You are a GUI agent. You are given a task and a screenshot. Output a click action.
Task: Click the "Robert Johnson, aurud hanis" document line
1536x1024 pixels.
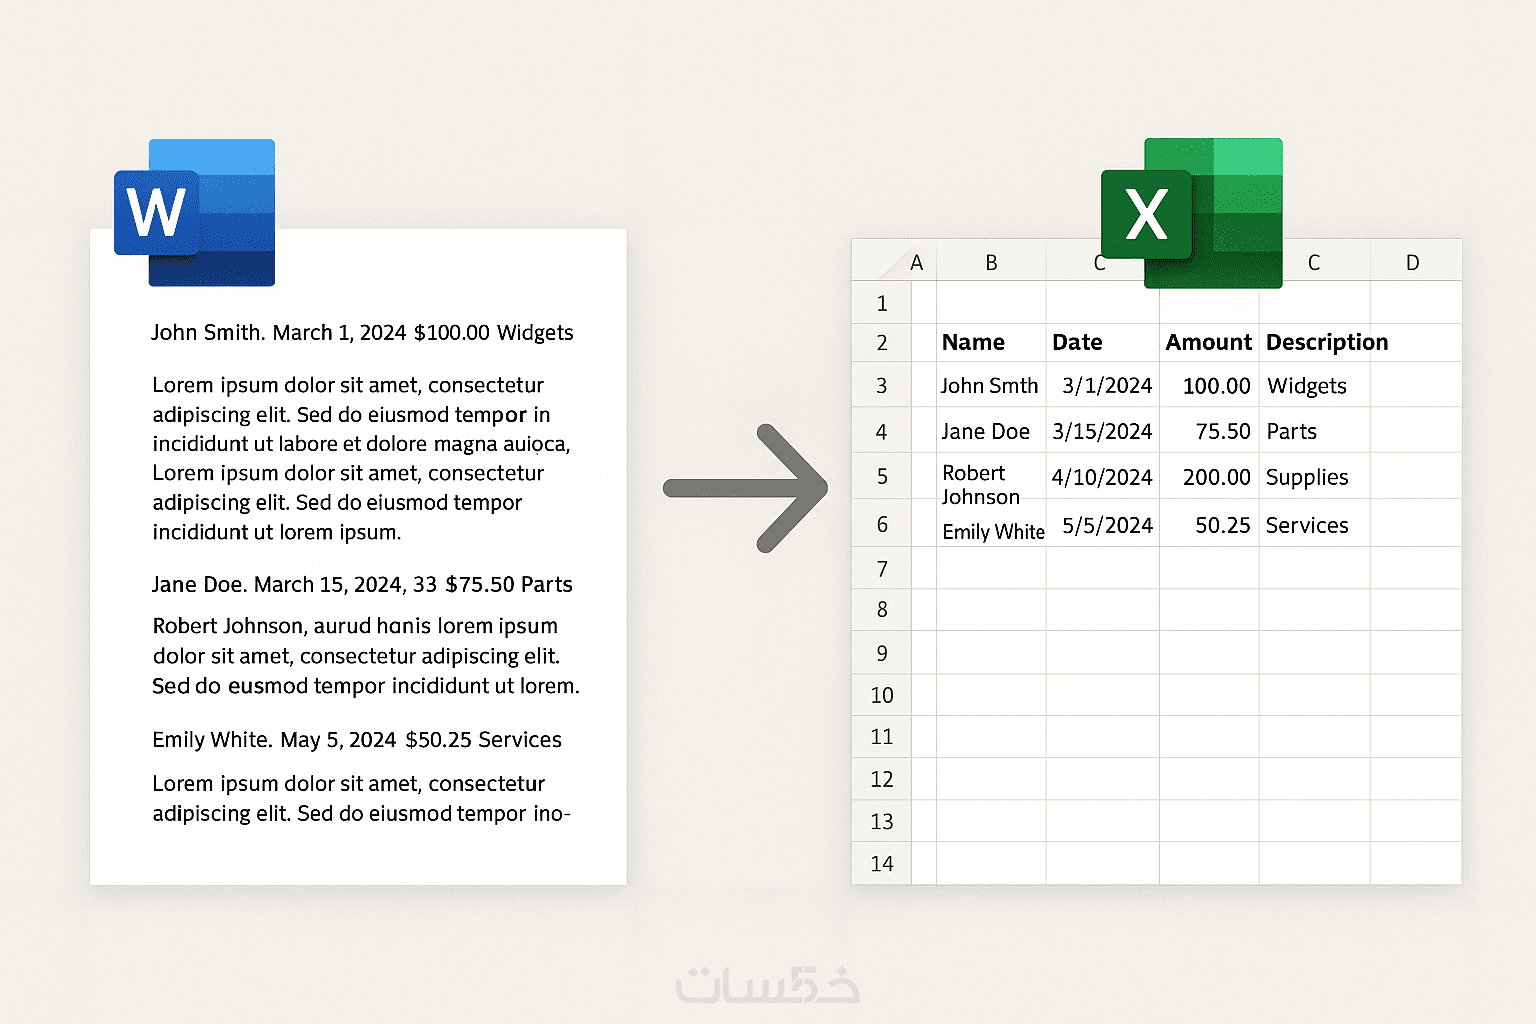[355, 626]
